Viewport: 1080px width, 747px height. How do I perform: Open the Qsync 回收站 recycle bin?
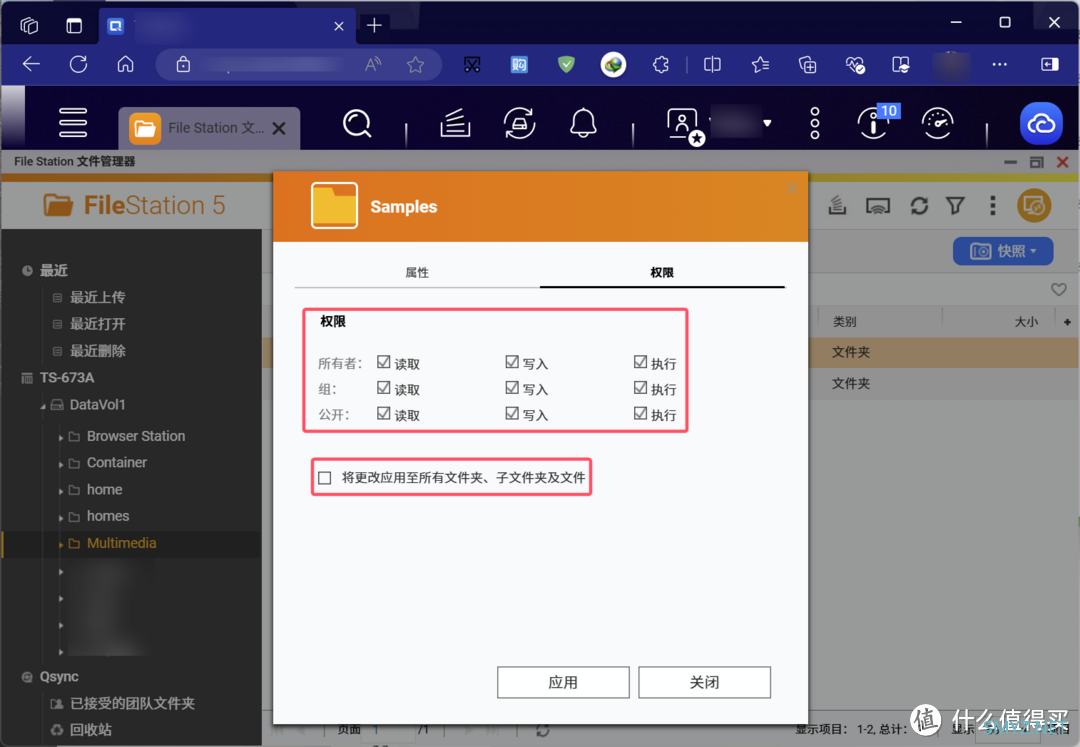[x=90, y=730]
